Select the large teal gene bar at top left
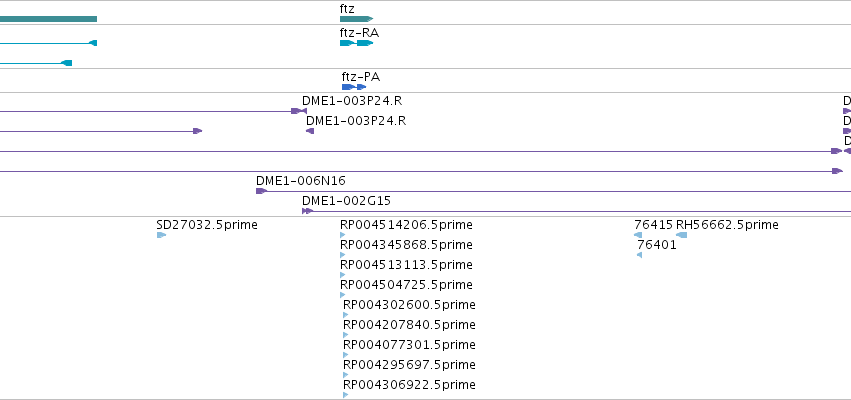Screen dimensions: 851x400 click(48, 19)
